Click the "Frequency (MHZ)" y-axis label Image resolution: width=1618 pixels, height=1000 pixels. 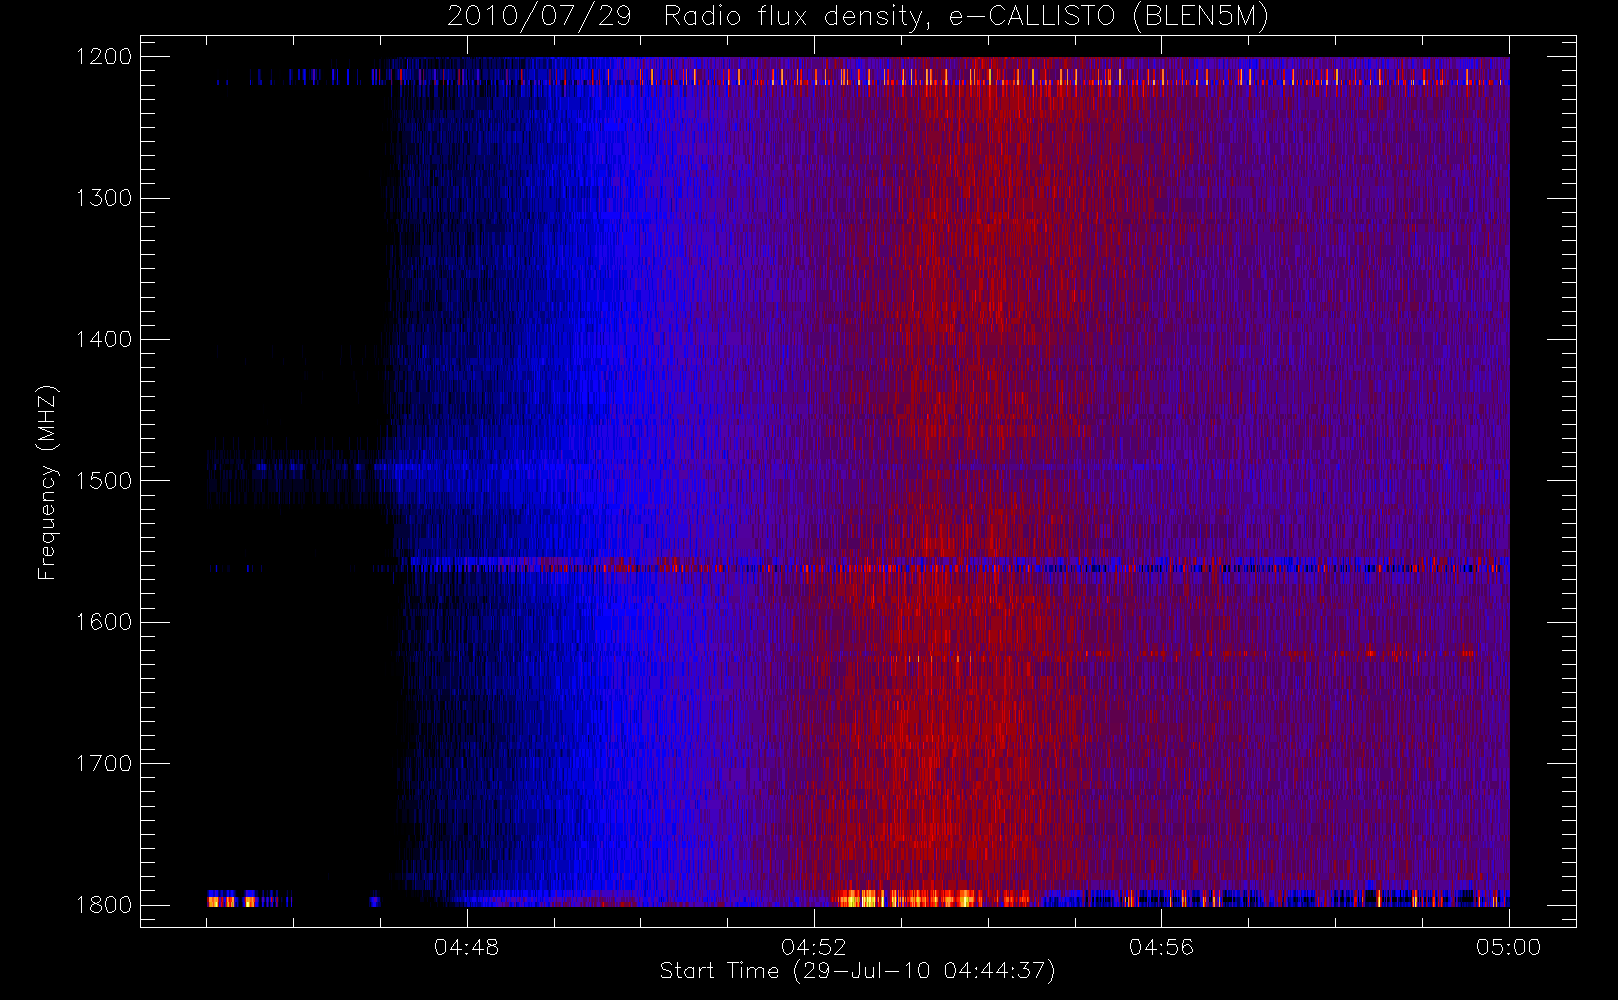pos(47,482)
